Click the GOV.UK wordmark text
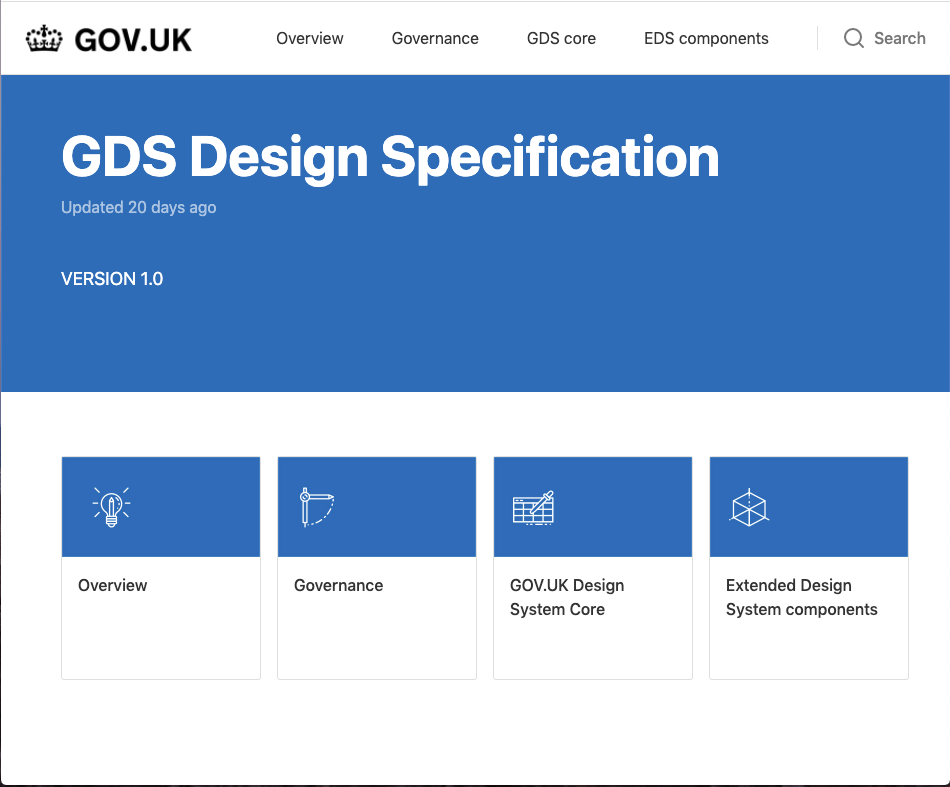The image size is (950, 787). pyautogui.click(x=133, y=39)
